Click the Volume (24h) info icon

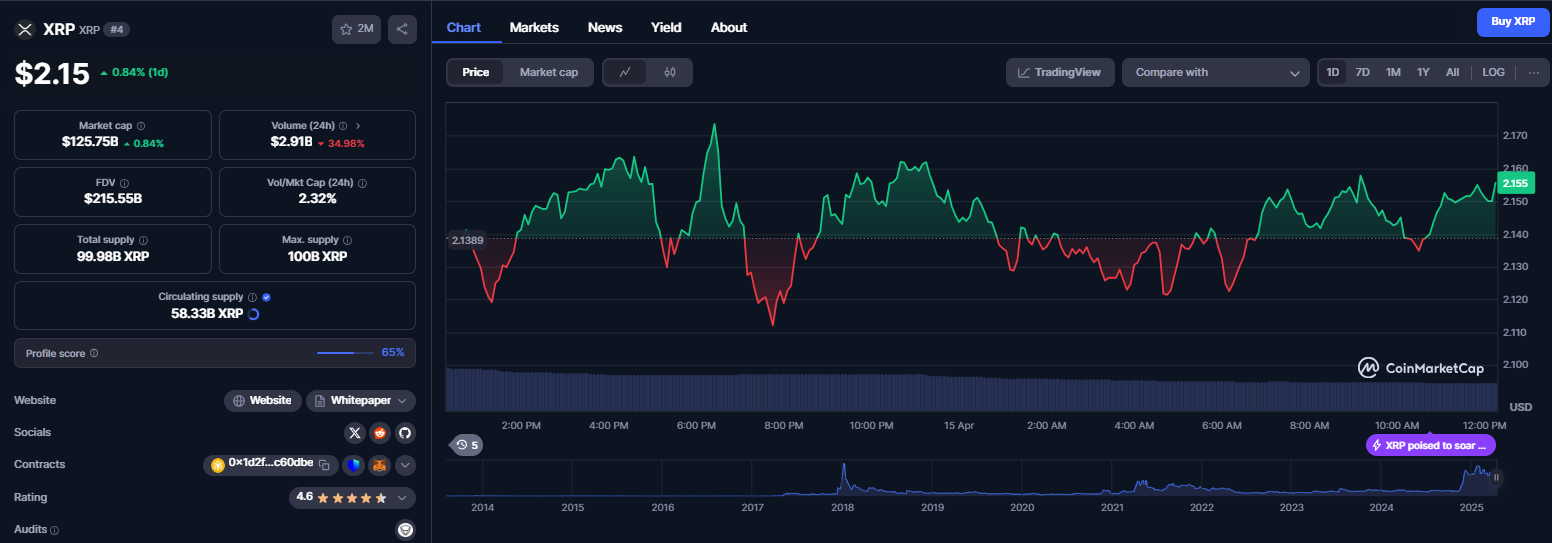[x=343, y=126]
